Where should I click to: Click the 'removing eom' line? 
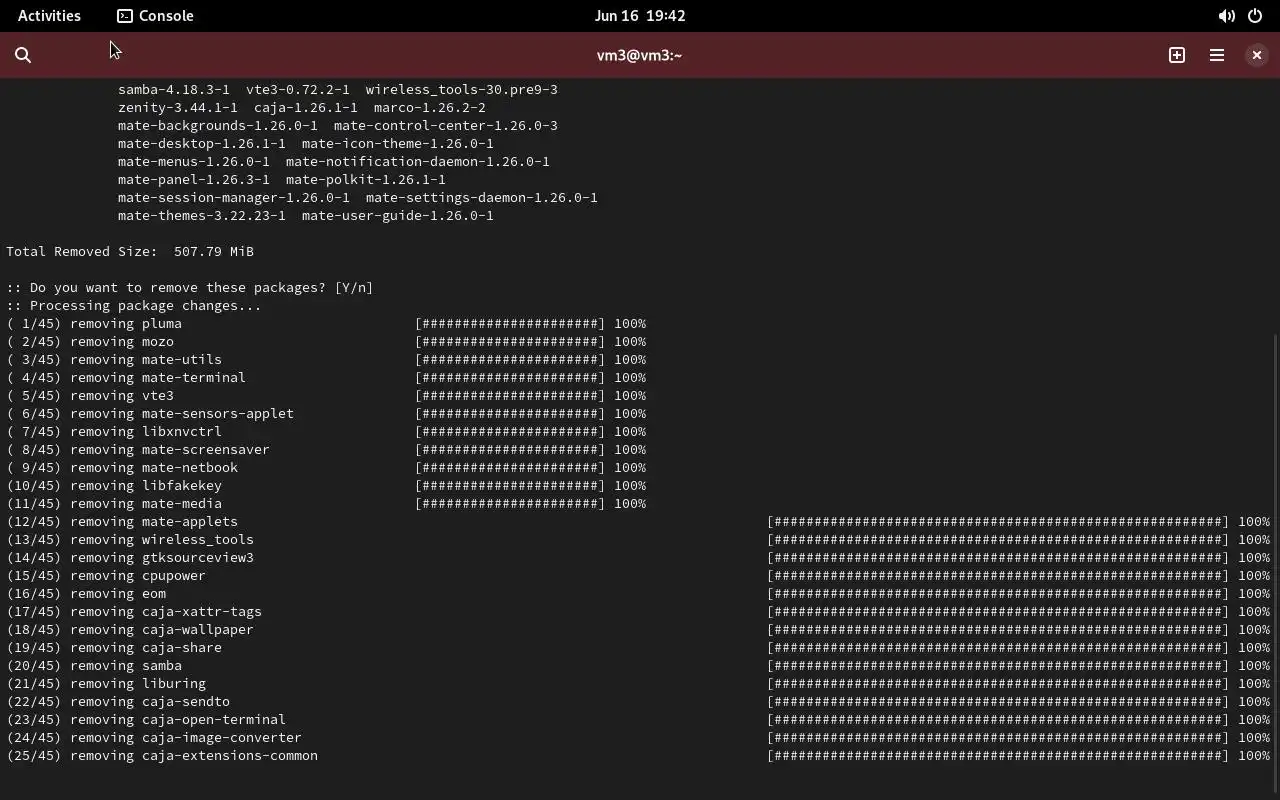click(x=638, y=594)
